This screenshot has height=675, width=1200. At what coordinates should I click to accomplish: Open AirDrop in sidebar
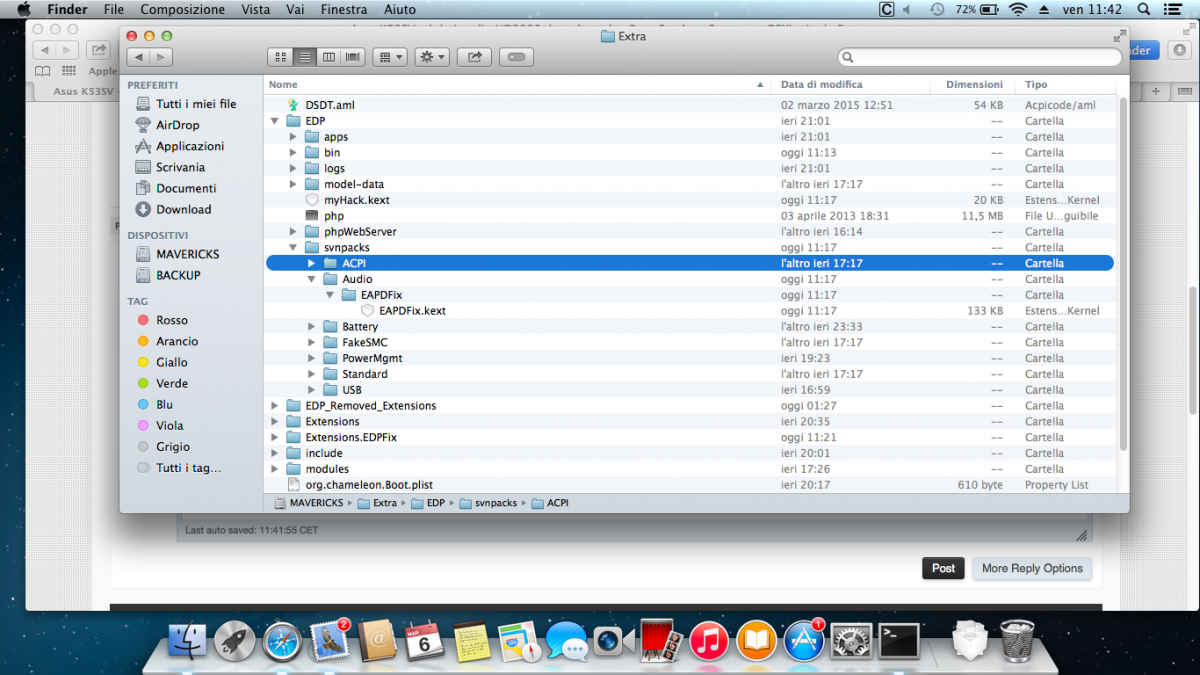177,125
